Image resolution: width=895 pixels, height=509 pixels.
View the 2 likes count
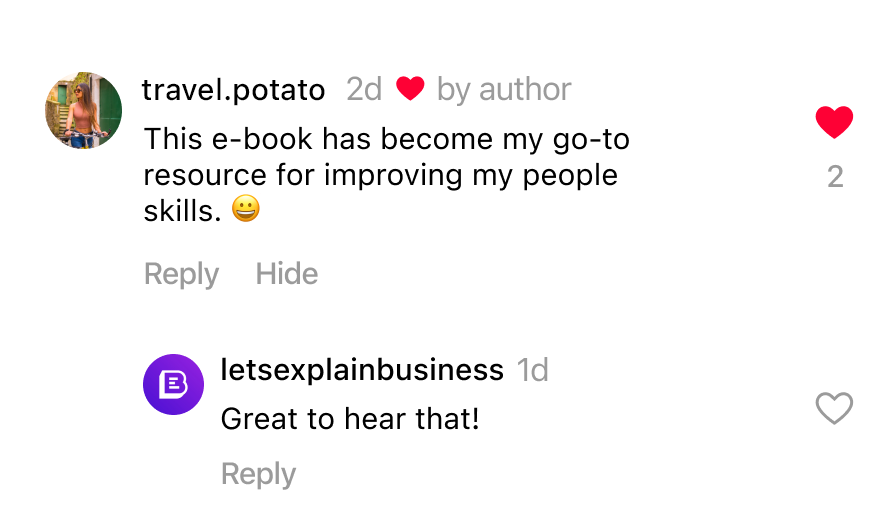(x=835, y=177)
